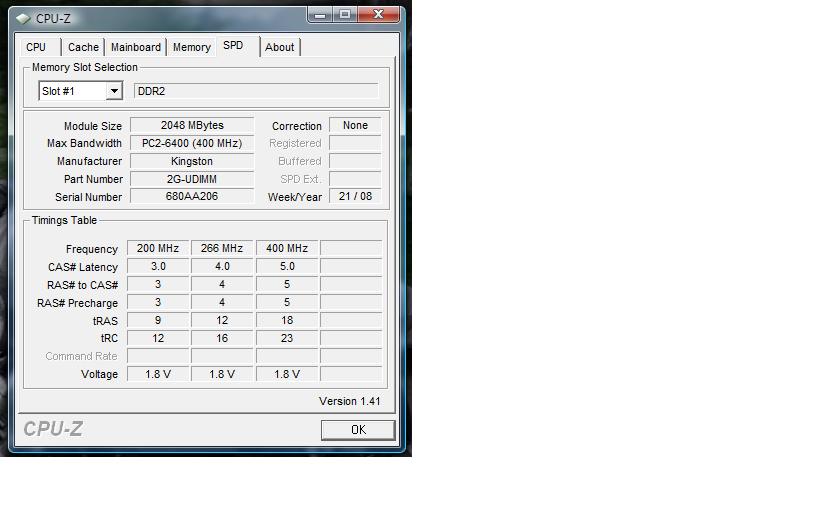Image resolution: width=840 pixels, height=525 pixels.
Task: Click CAS# Latency value 3.0
Action: pyautogui.click(x=158, y=266)
